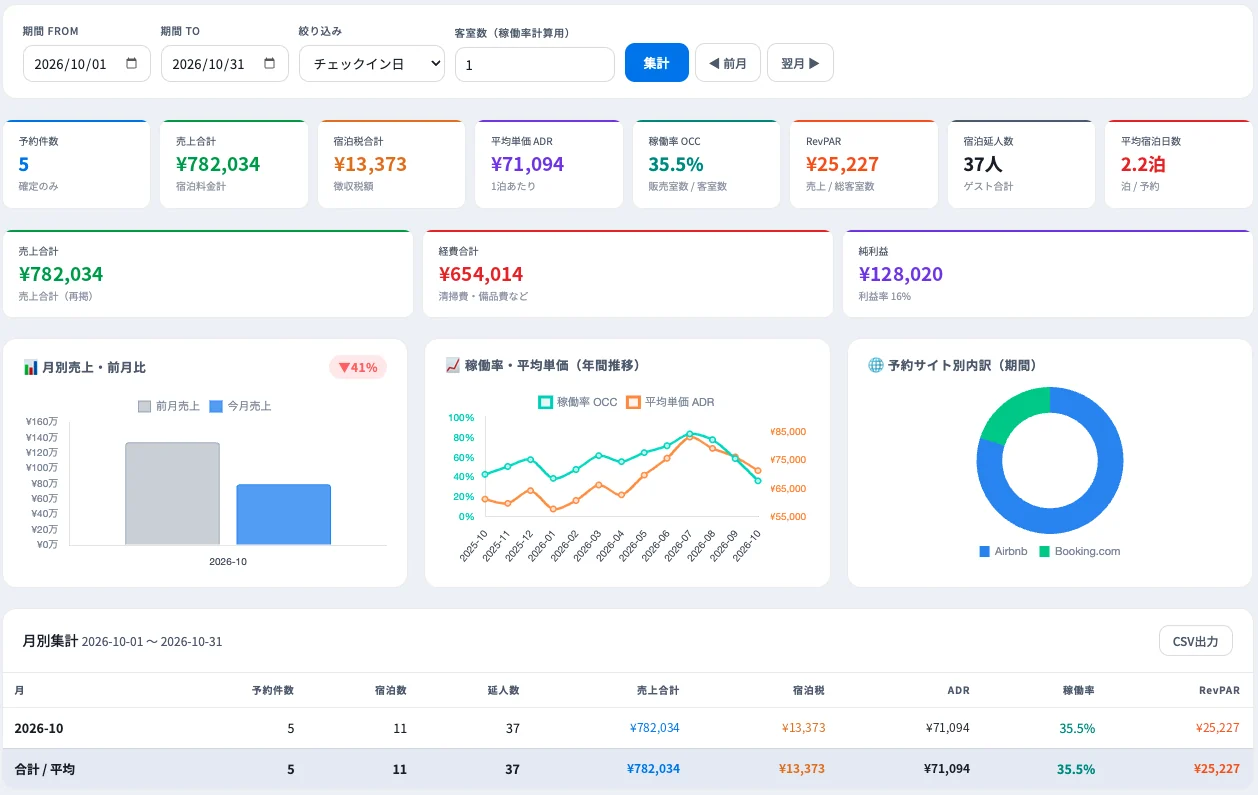Screen dimensions: 1258x795
Task: Click the line chart icon beside 稼働率・平均単価
Action: (453, 366)
